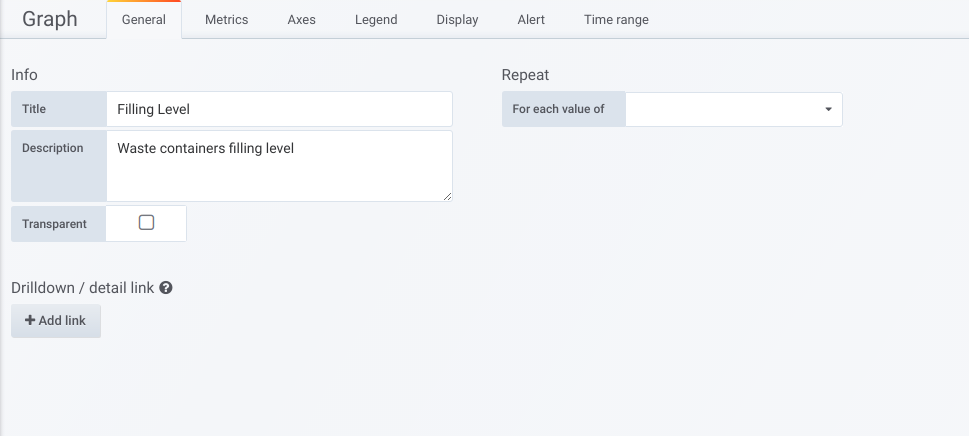Image resolution: width=969 pixels, height=436 pixels.
Task: Open the Alert tab
Action: 531,20
